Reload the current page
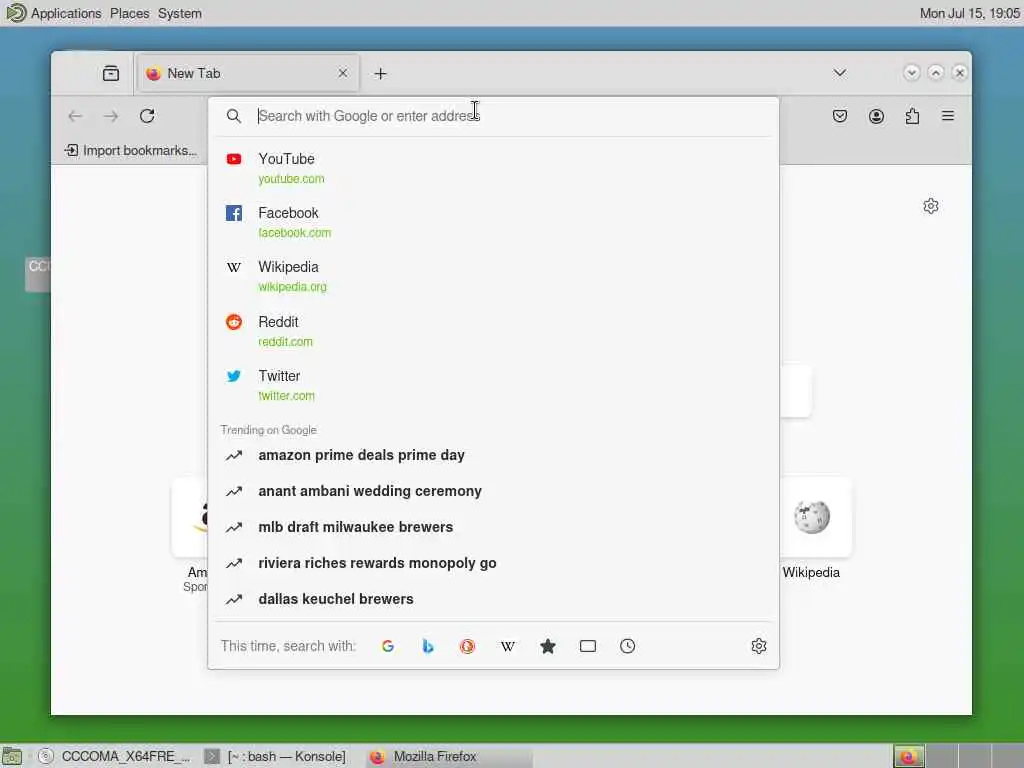 tap(147, 116)
